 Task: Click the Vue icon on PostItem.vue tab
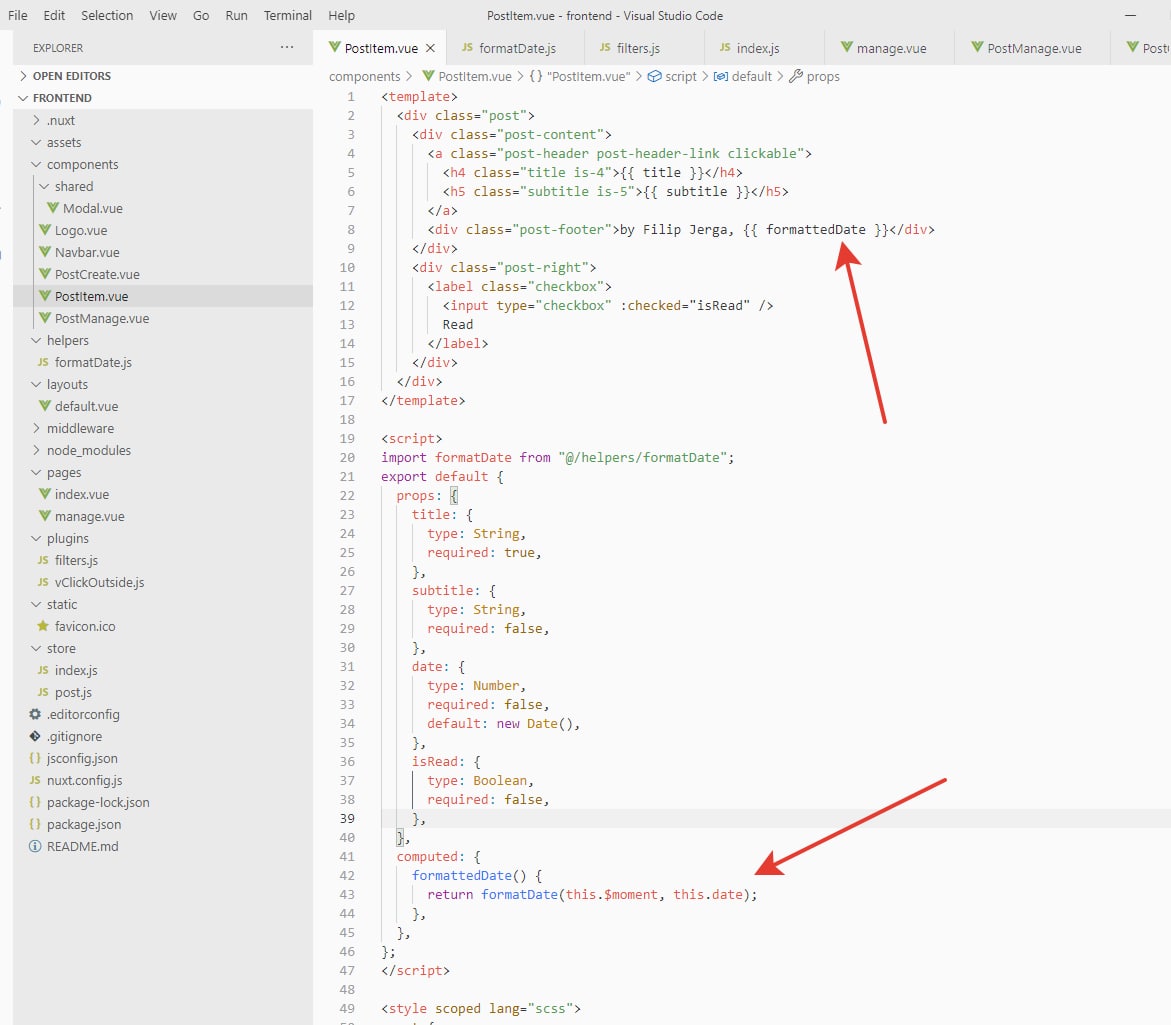[x=335, y=47]
